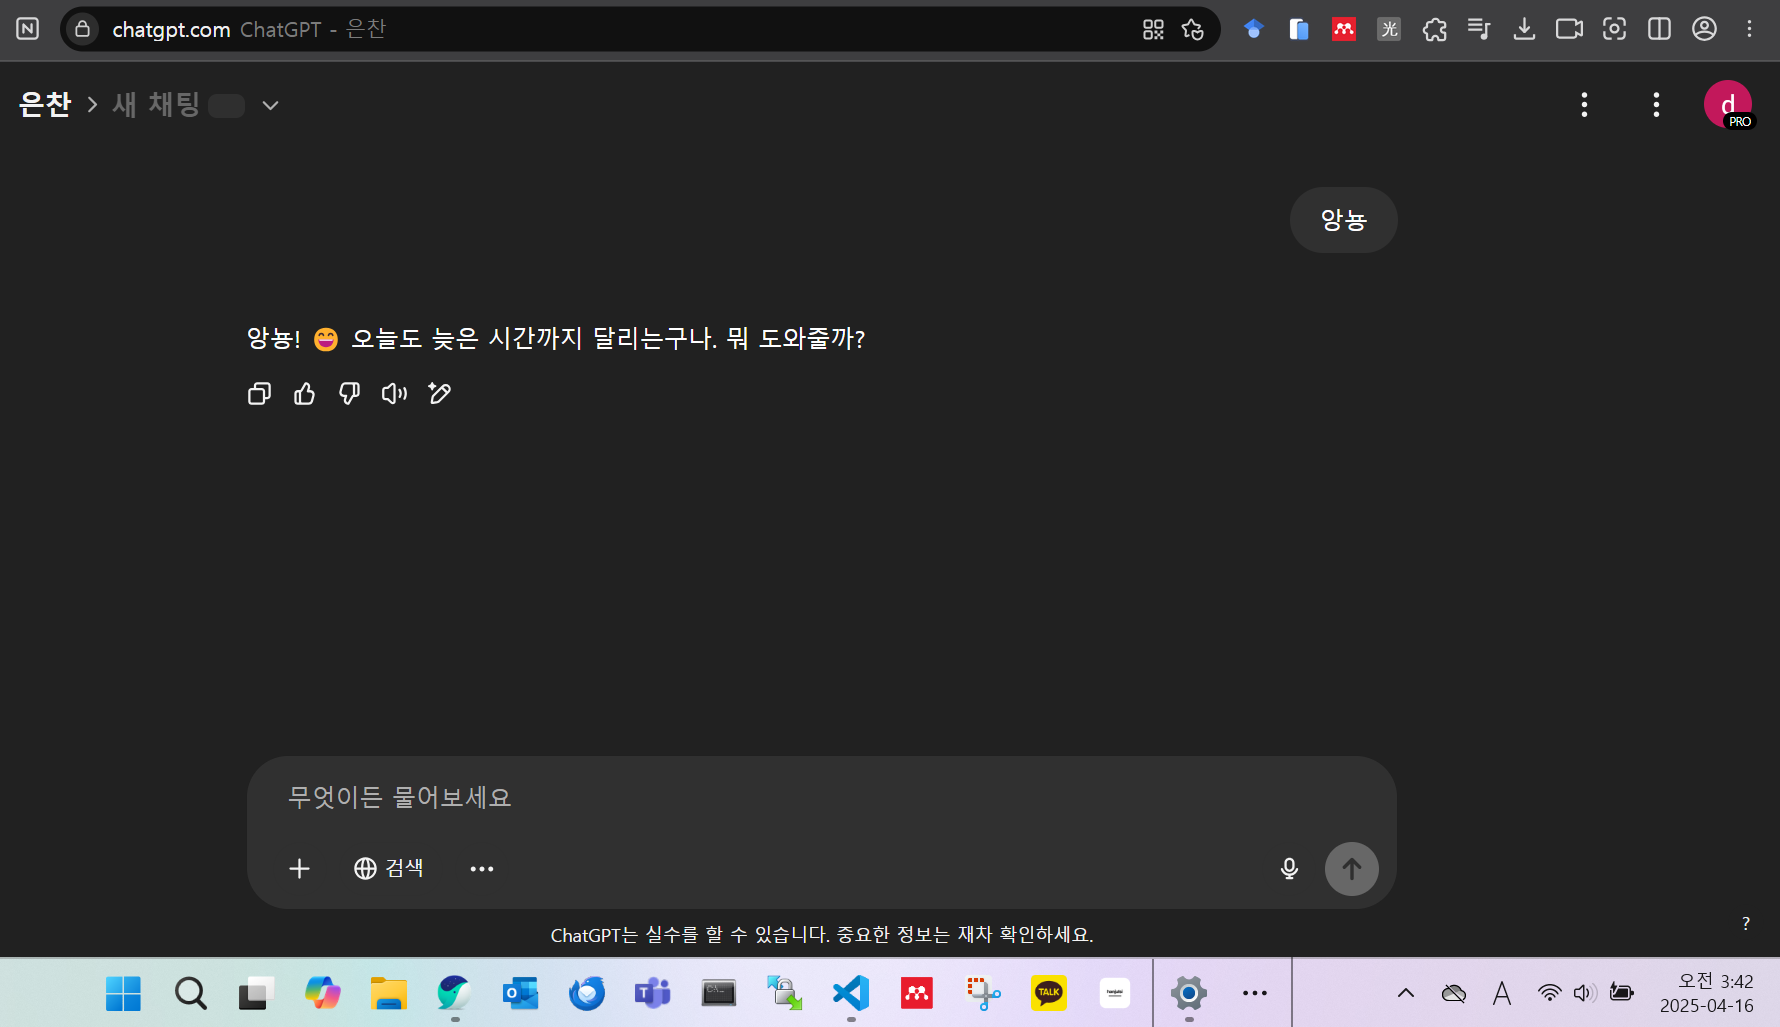This screenshot has width=1780, height=1027.
Task: Select the 새 채팅 breadcrumb title
Action: click(x=156, y=104)
